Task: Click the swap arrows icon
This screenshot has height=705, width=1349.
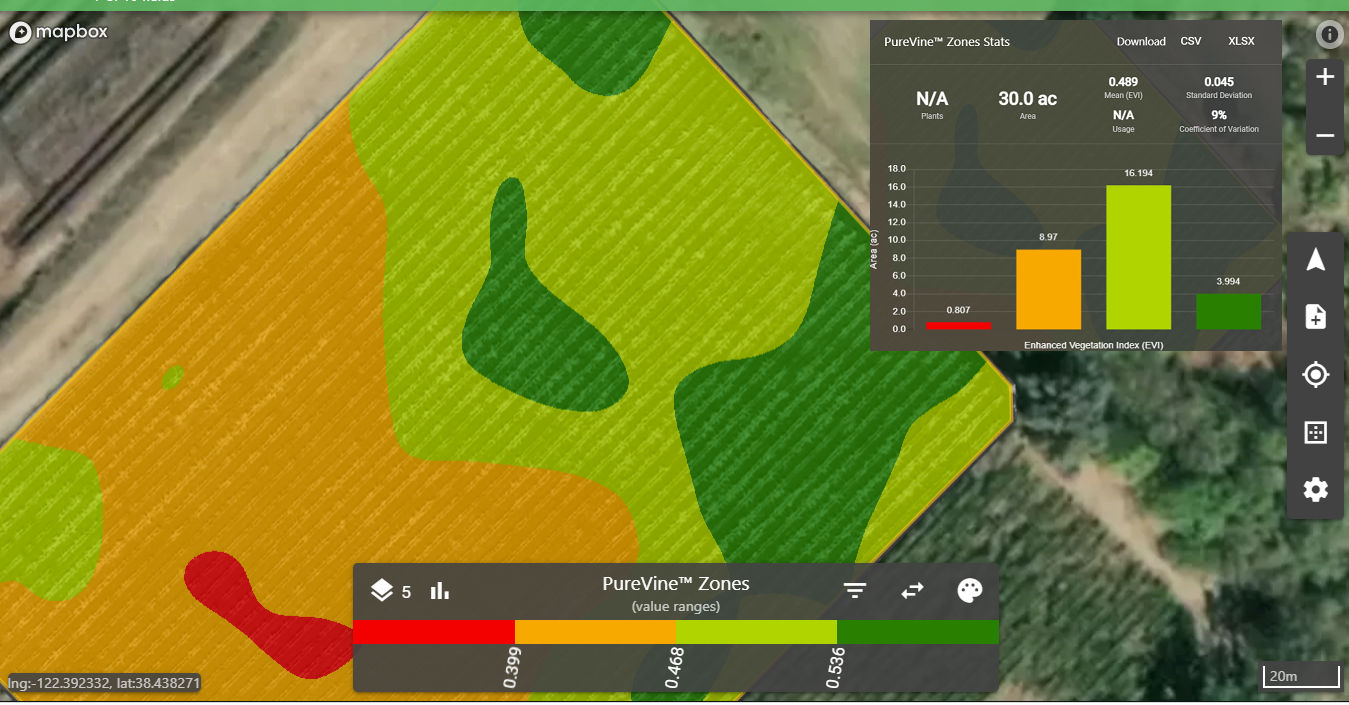Action: [x=912, y=590]
